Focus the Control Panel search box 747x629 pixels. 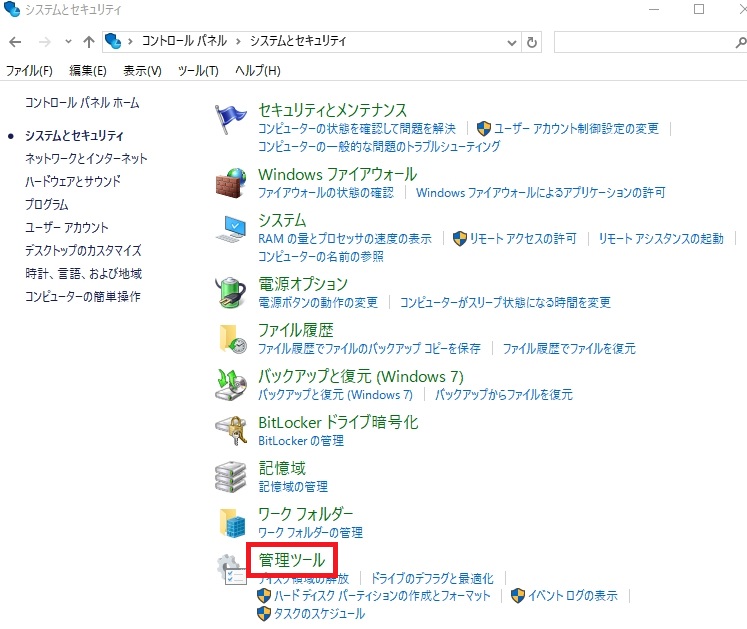(x=646, y=42)
